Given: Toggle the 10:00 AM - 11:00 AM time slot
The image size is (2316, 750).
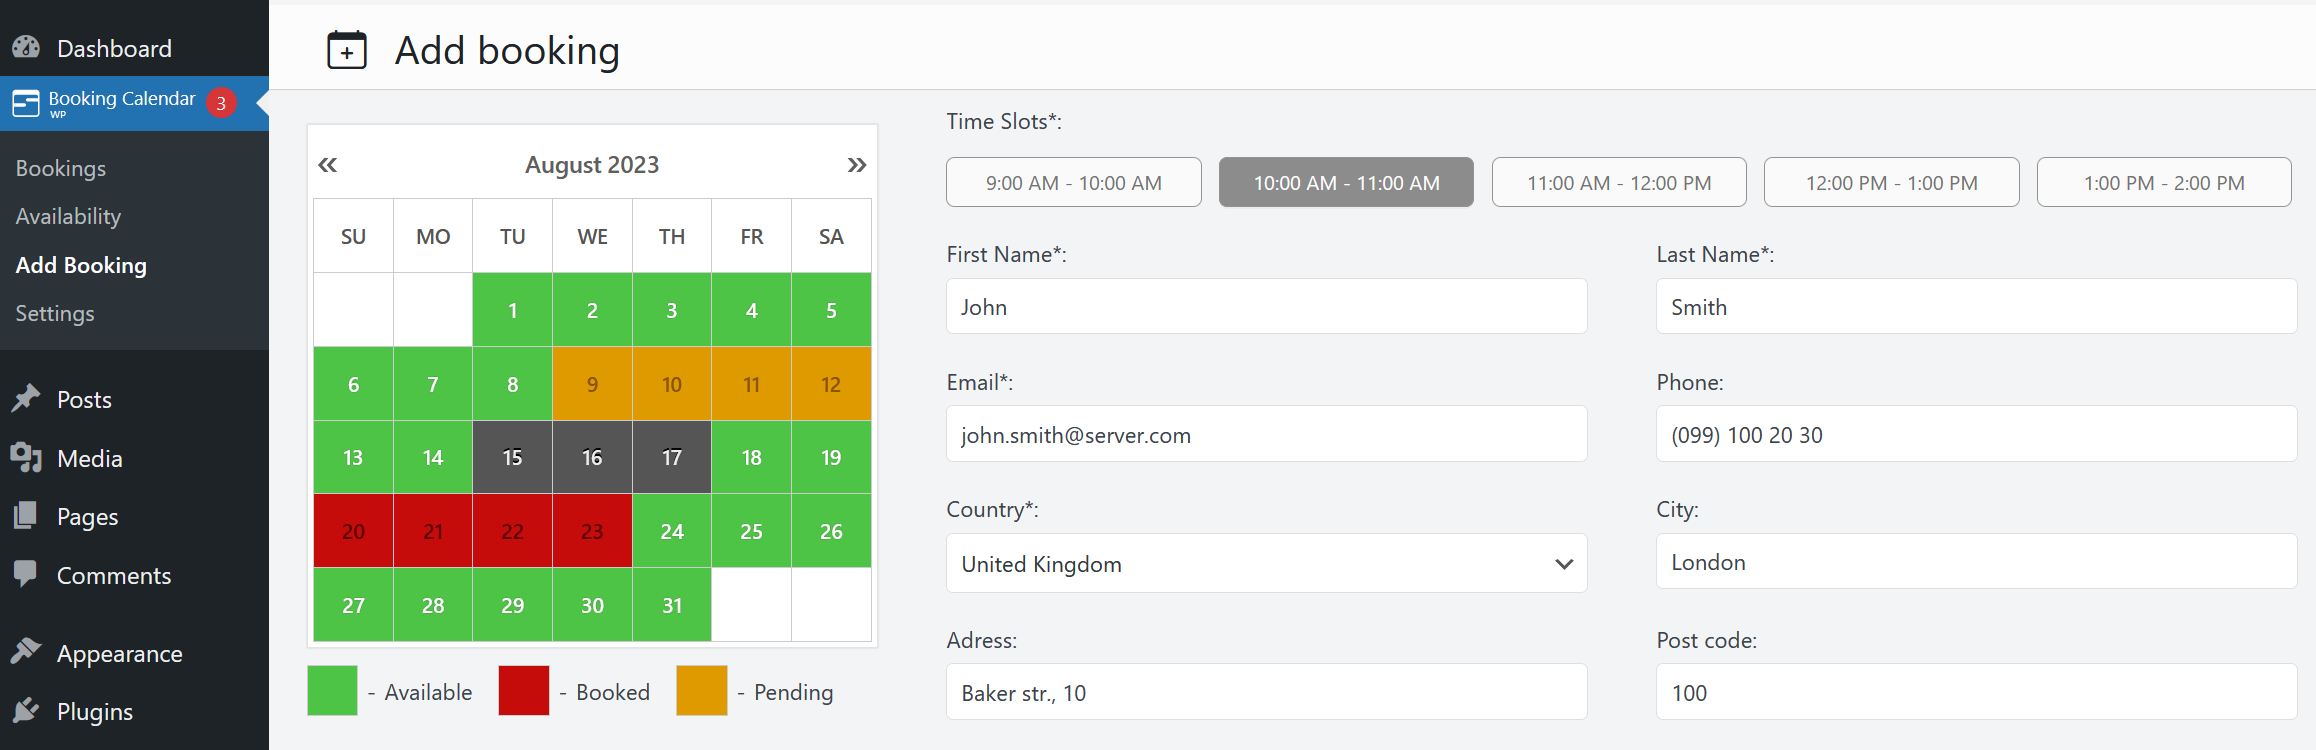Looking at the screenshot, I should click(x=1346, y=182).
